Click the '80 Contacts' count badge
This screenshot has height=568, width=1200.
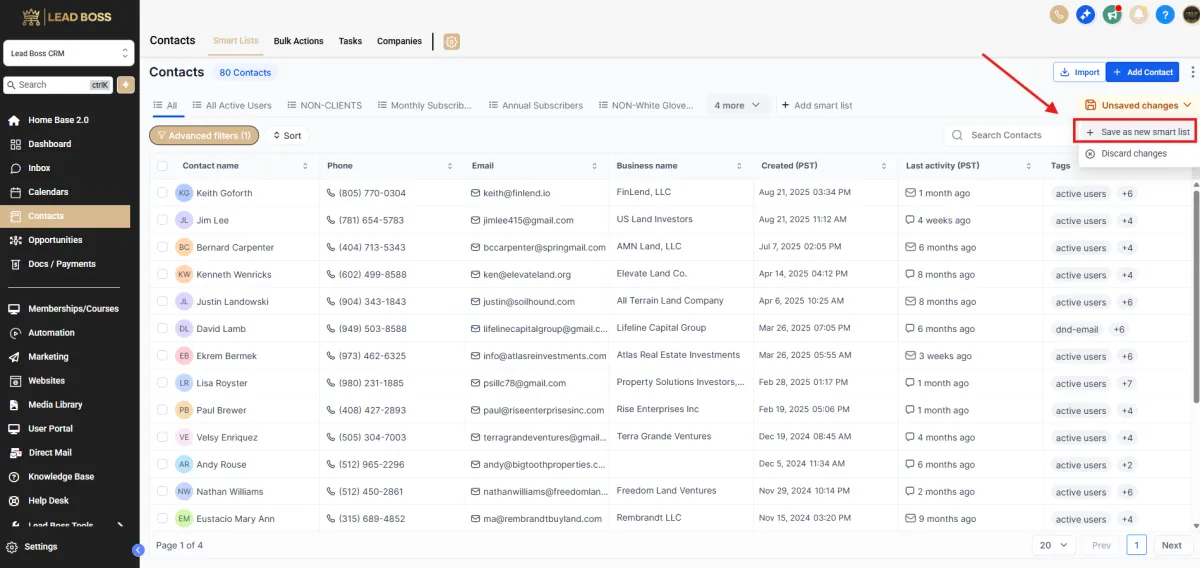pyautogui.click(x=245, y=73)
